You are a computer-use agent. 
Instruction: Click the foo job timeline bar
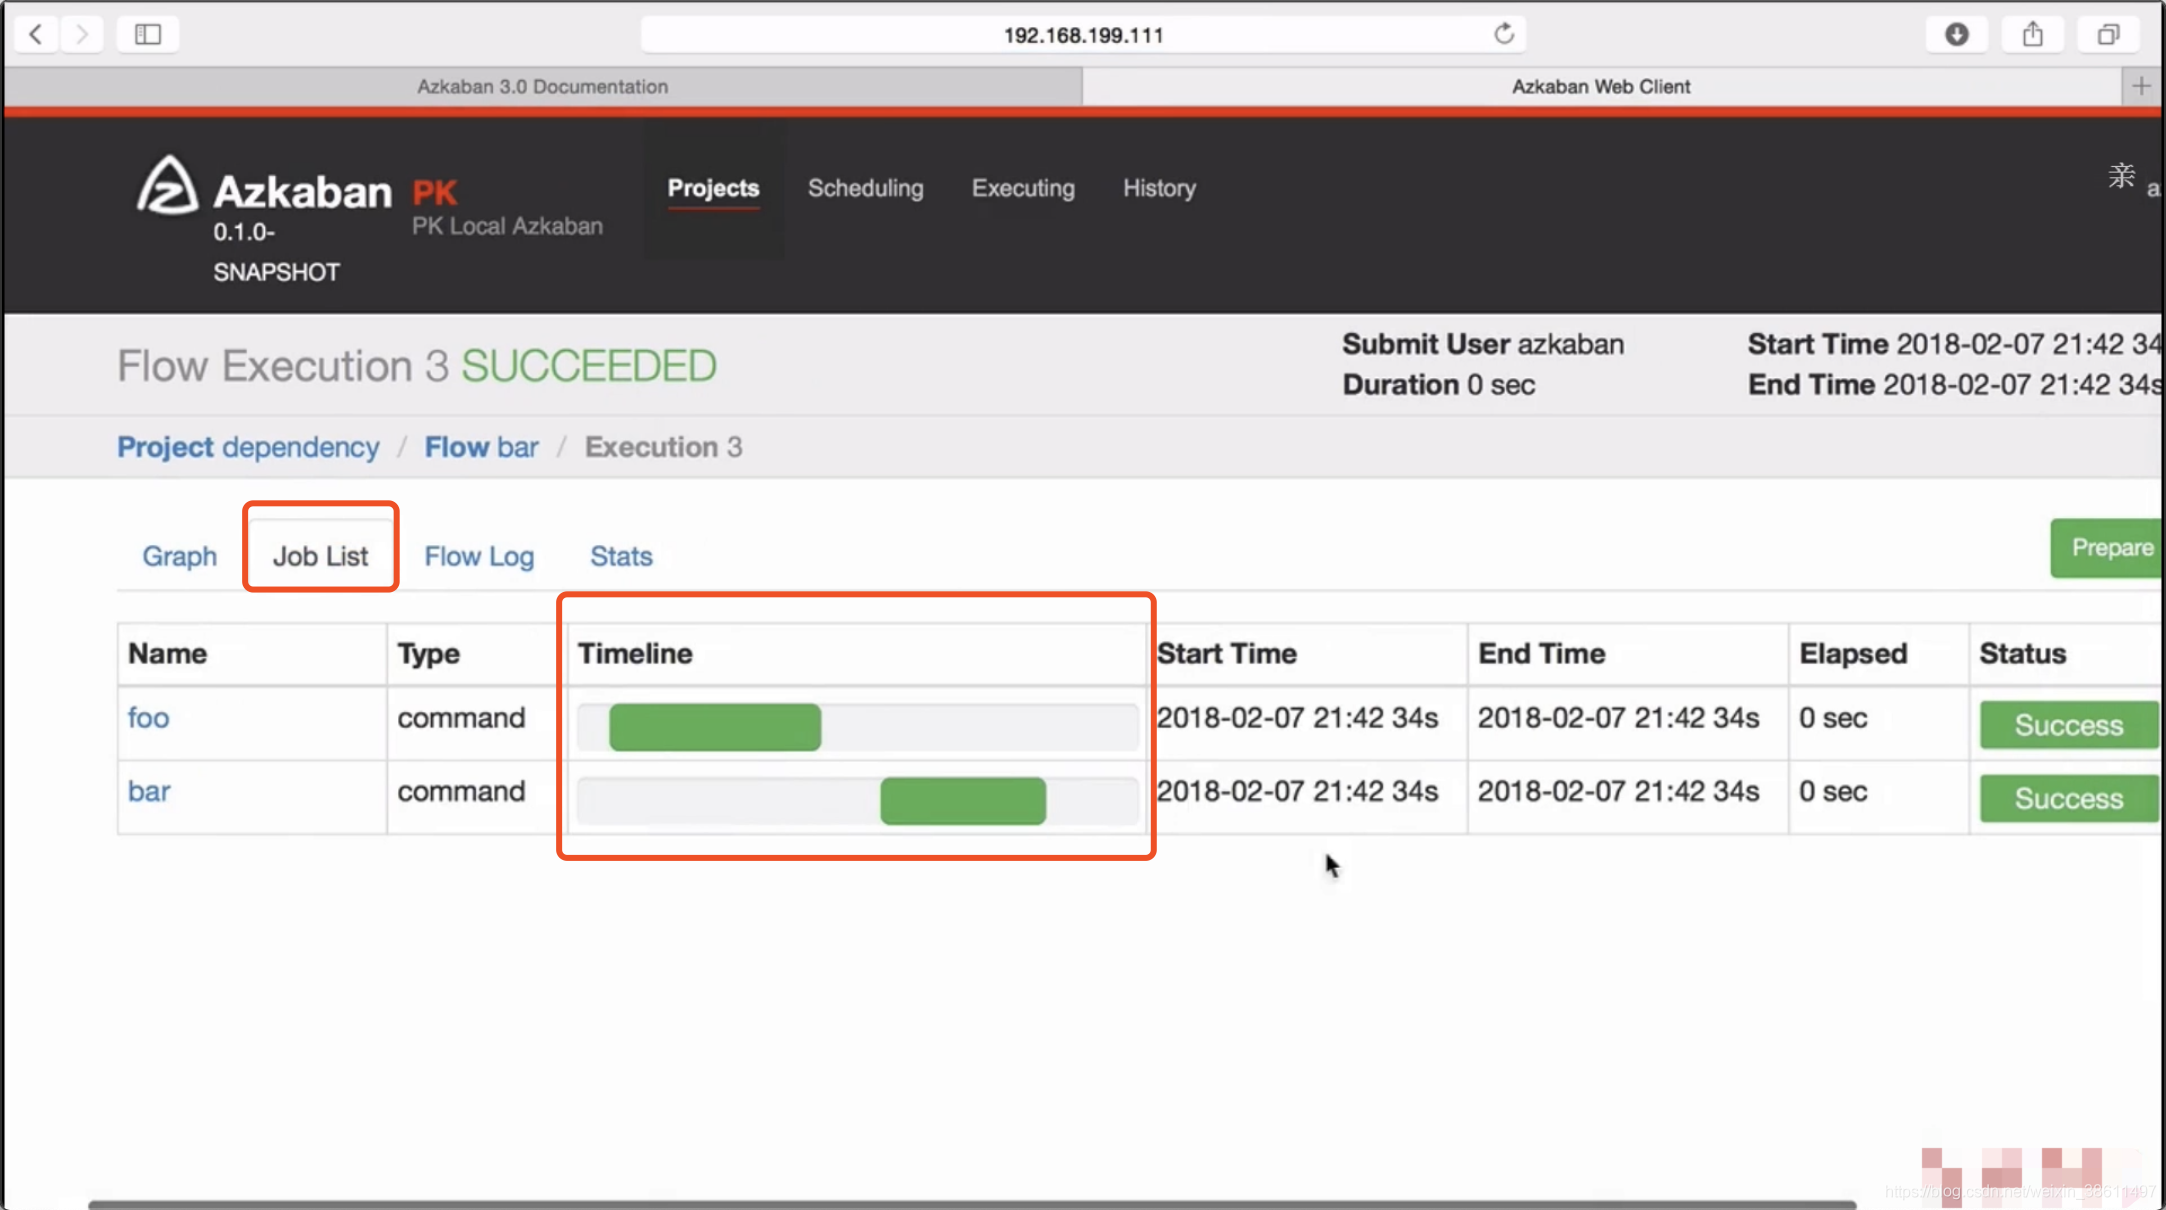(x=714, y=726)
